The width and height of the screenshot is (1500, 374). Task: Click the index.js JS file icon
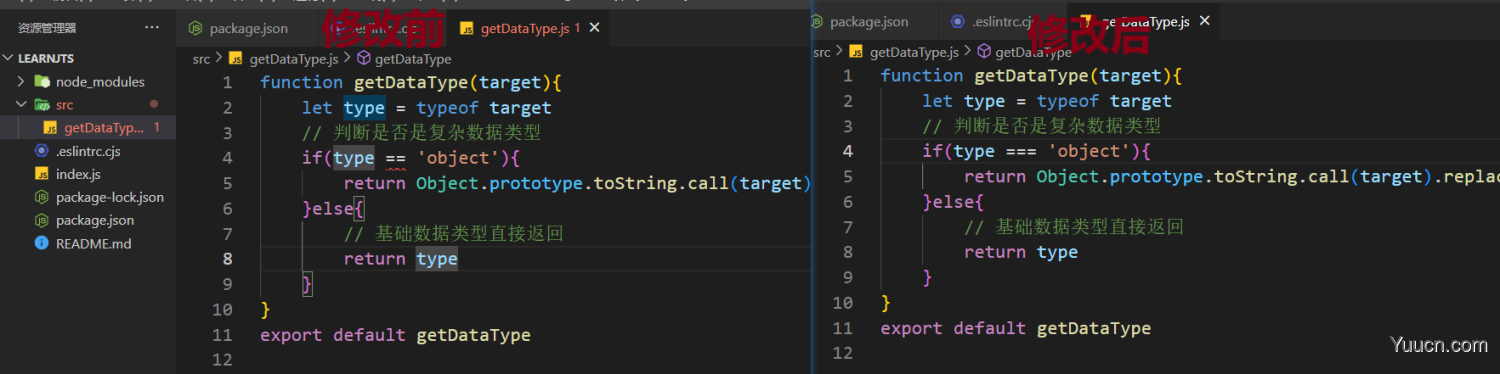[x=42, y=174]
